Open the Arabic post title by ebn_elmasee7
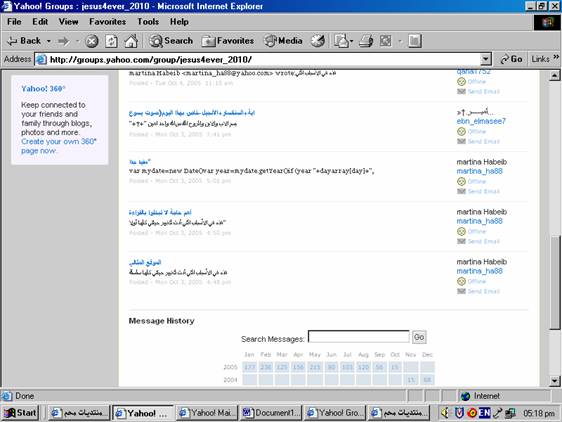The width and height of the screenshot is (562, 422). pos(192,113)
